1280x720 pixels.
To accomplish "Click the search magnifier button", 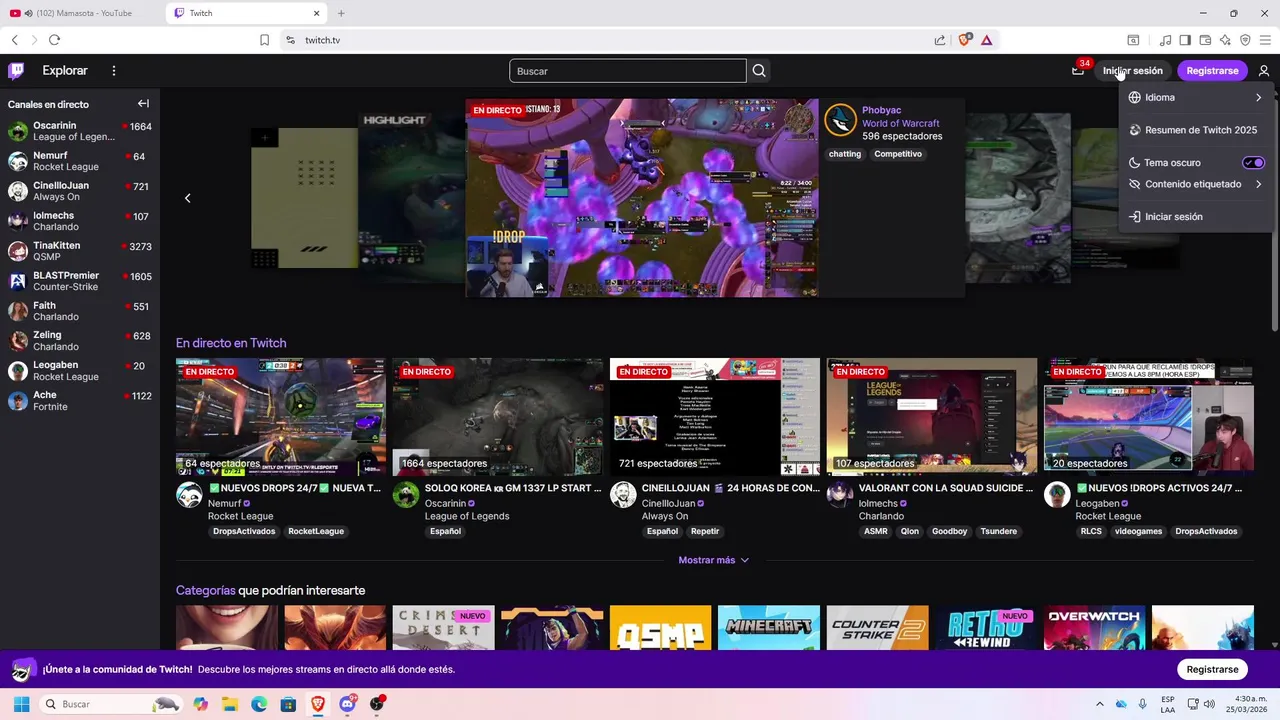I will (759, 71).
